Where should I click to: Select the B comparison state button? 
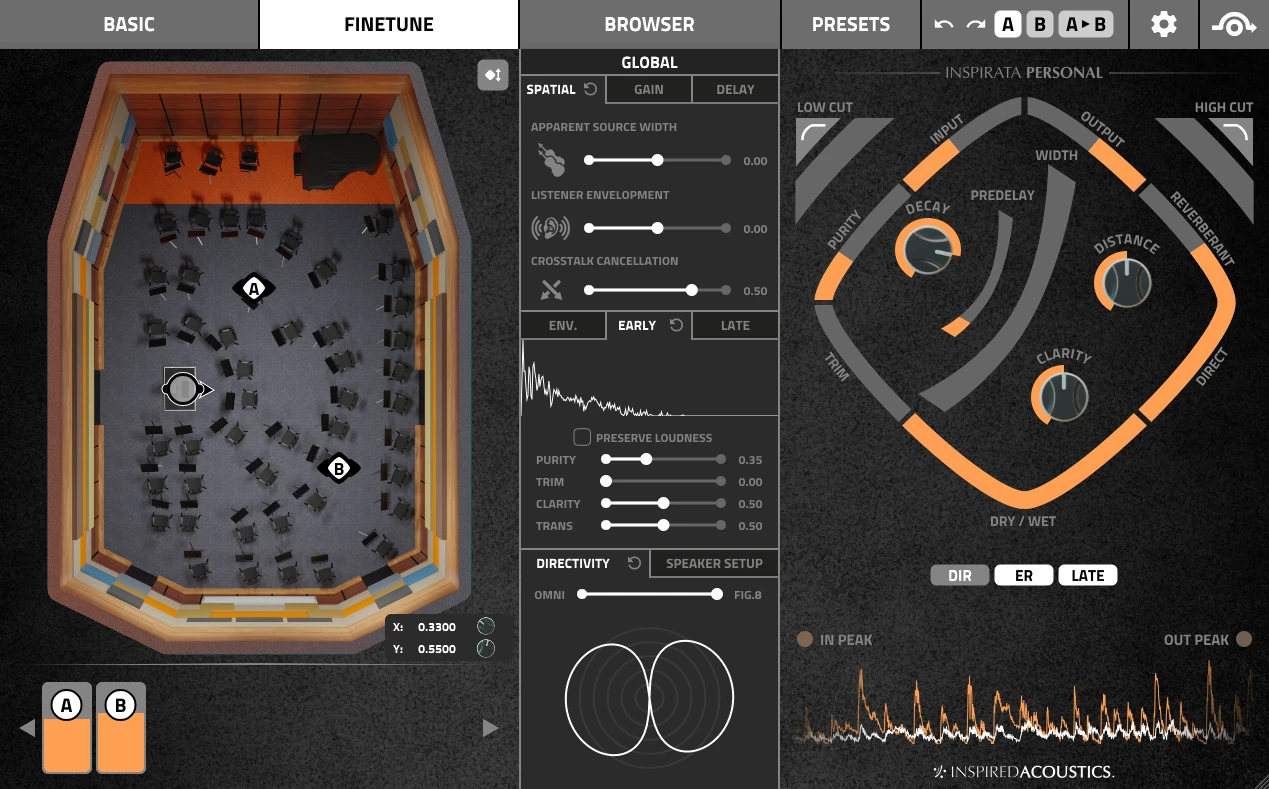[x=1039, y=25]
